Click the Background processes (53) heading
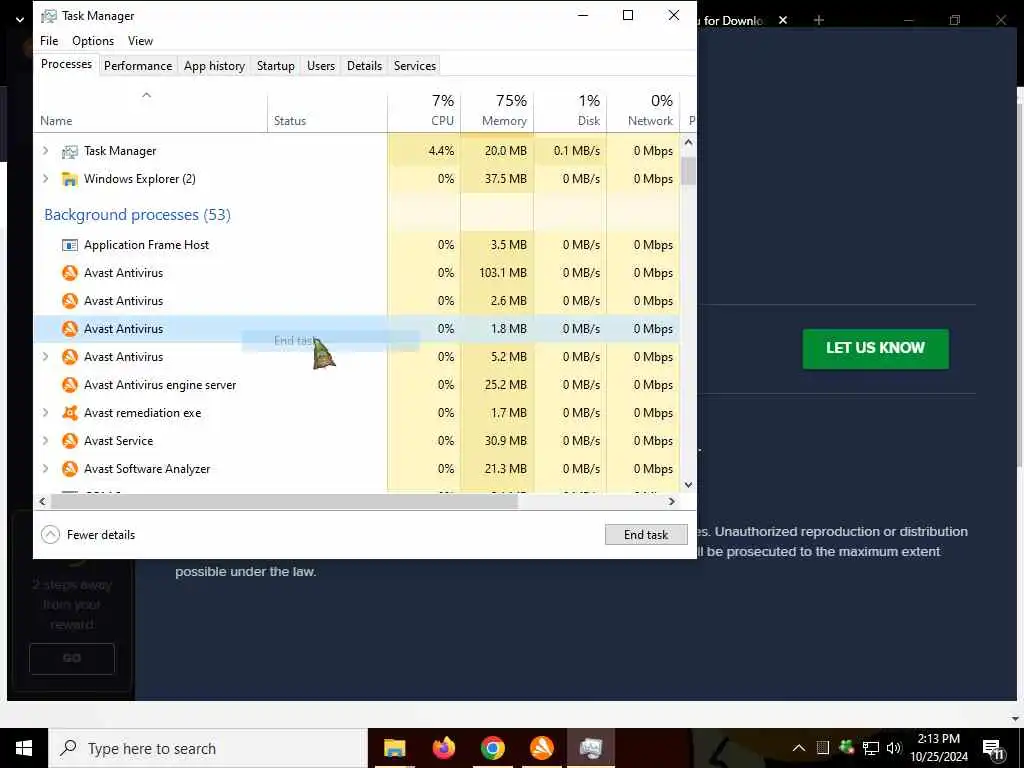1024x768 pixels. click(x=137, y=215)
